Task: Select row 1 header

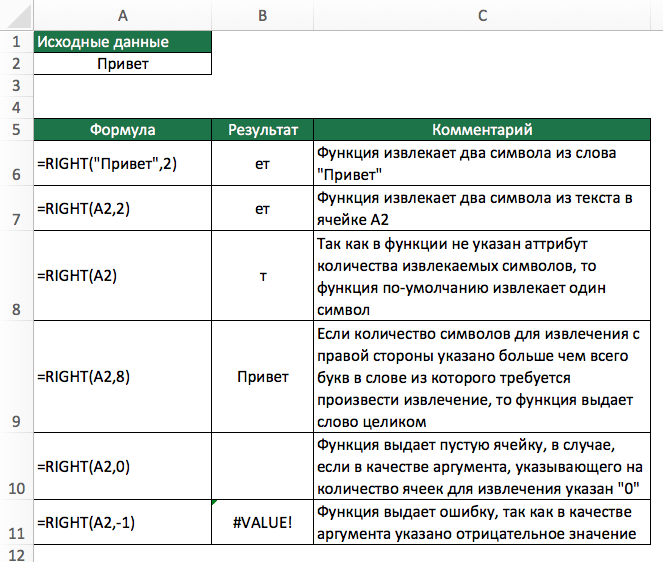Action: coord(16,41)
